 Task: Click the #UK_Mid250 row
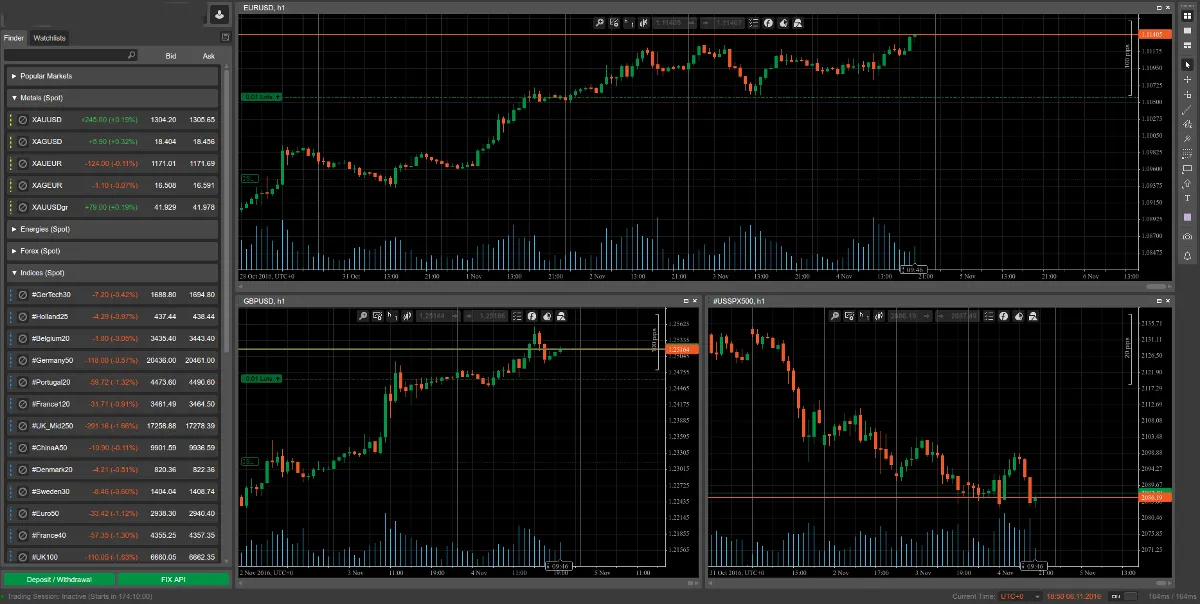click(x=112, y=426)
